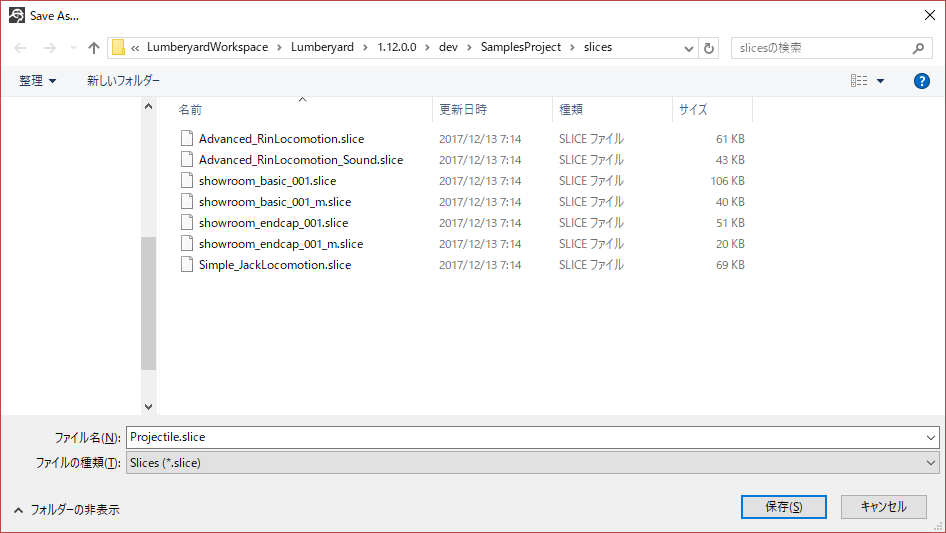Navigate to Lumberyard breadcrumb folder
Screen dimensions: 946x533
tap(322, 47)
